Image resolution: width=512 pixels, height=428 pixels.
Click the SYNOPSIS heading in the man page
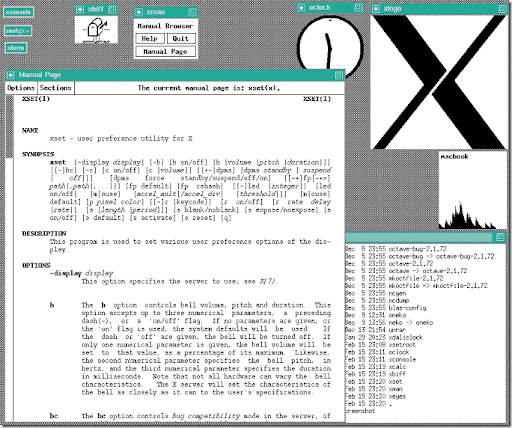(x=38, y=154)
